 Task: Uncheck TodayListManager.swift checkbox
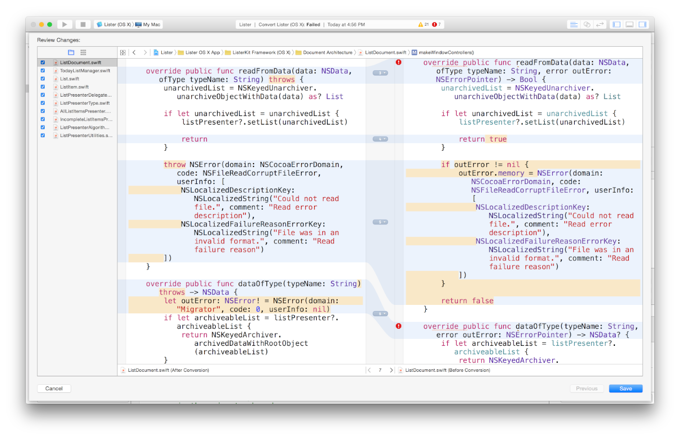coord(42,71)
